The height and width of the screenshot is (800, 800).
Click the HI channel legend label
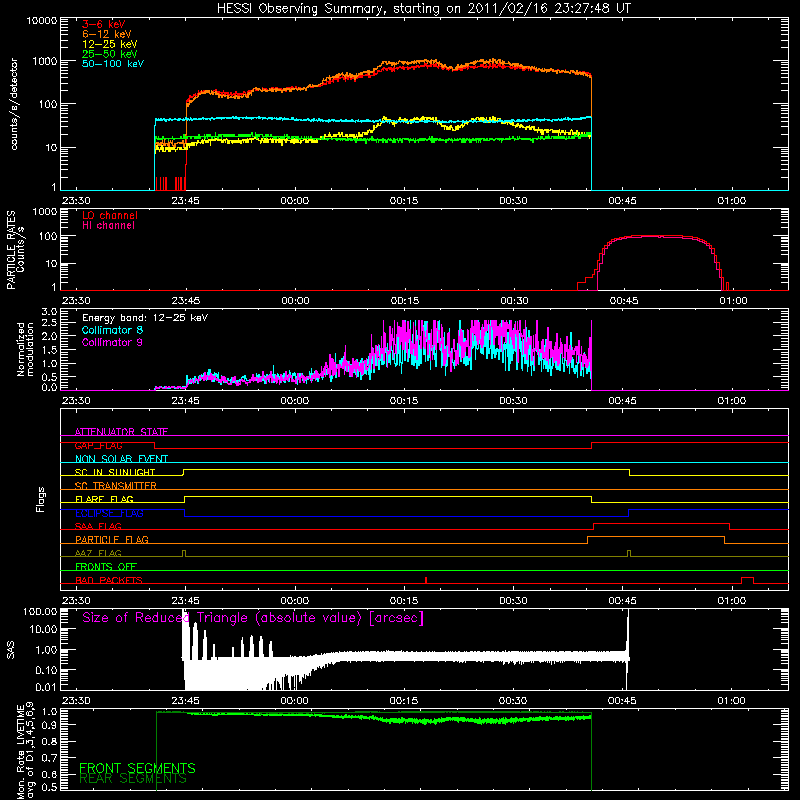pyautogui.click(x=108, y=226)
